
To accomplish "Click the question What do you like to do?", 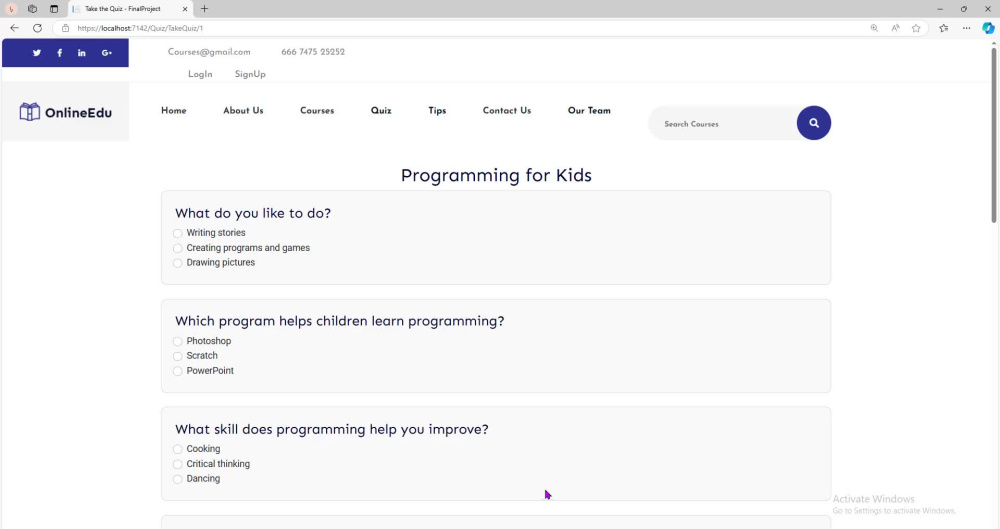I will click(x=253, y=213).
